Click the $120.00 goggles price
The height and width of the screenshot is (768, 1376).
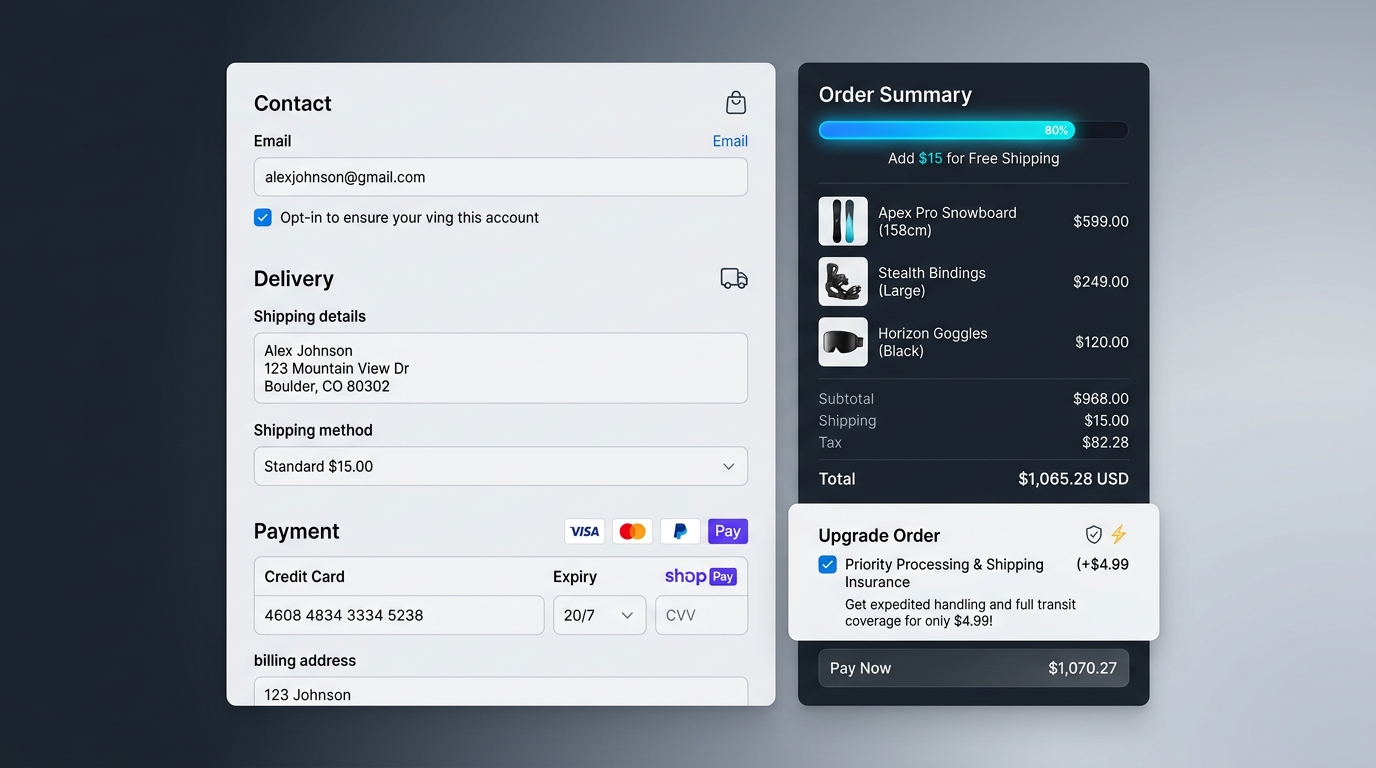pyautogui.click(x=1102, y=342)
